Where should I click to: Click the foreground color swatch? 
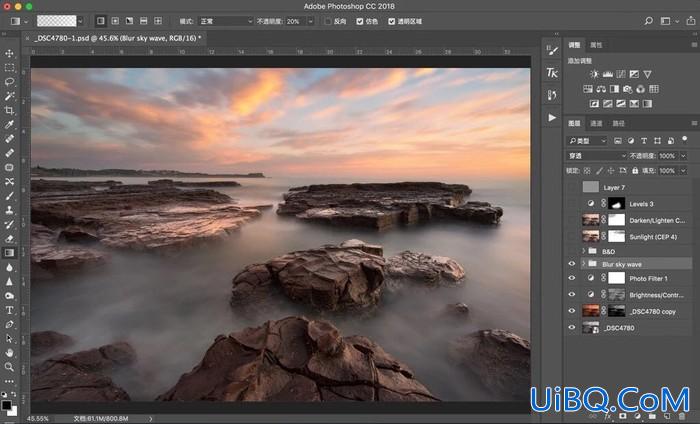(7, 405)
